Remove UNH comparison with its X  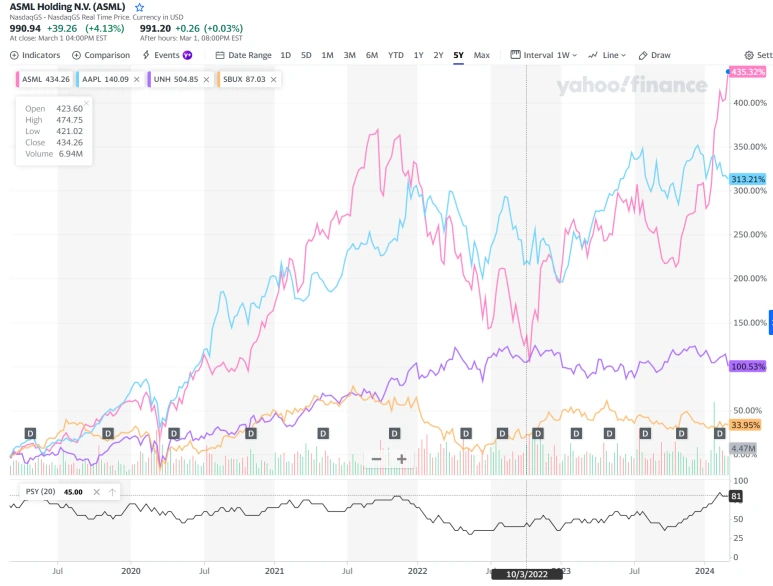point(206,79)
